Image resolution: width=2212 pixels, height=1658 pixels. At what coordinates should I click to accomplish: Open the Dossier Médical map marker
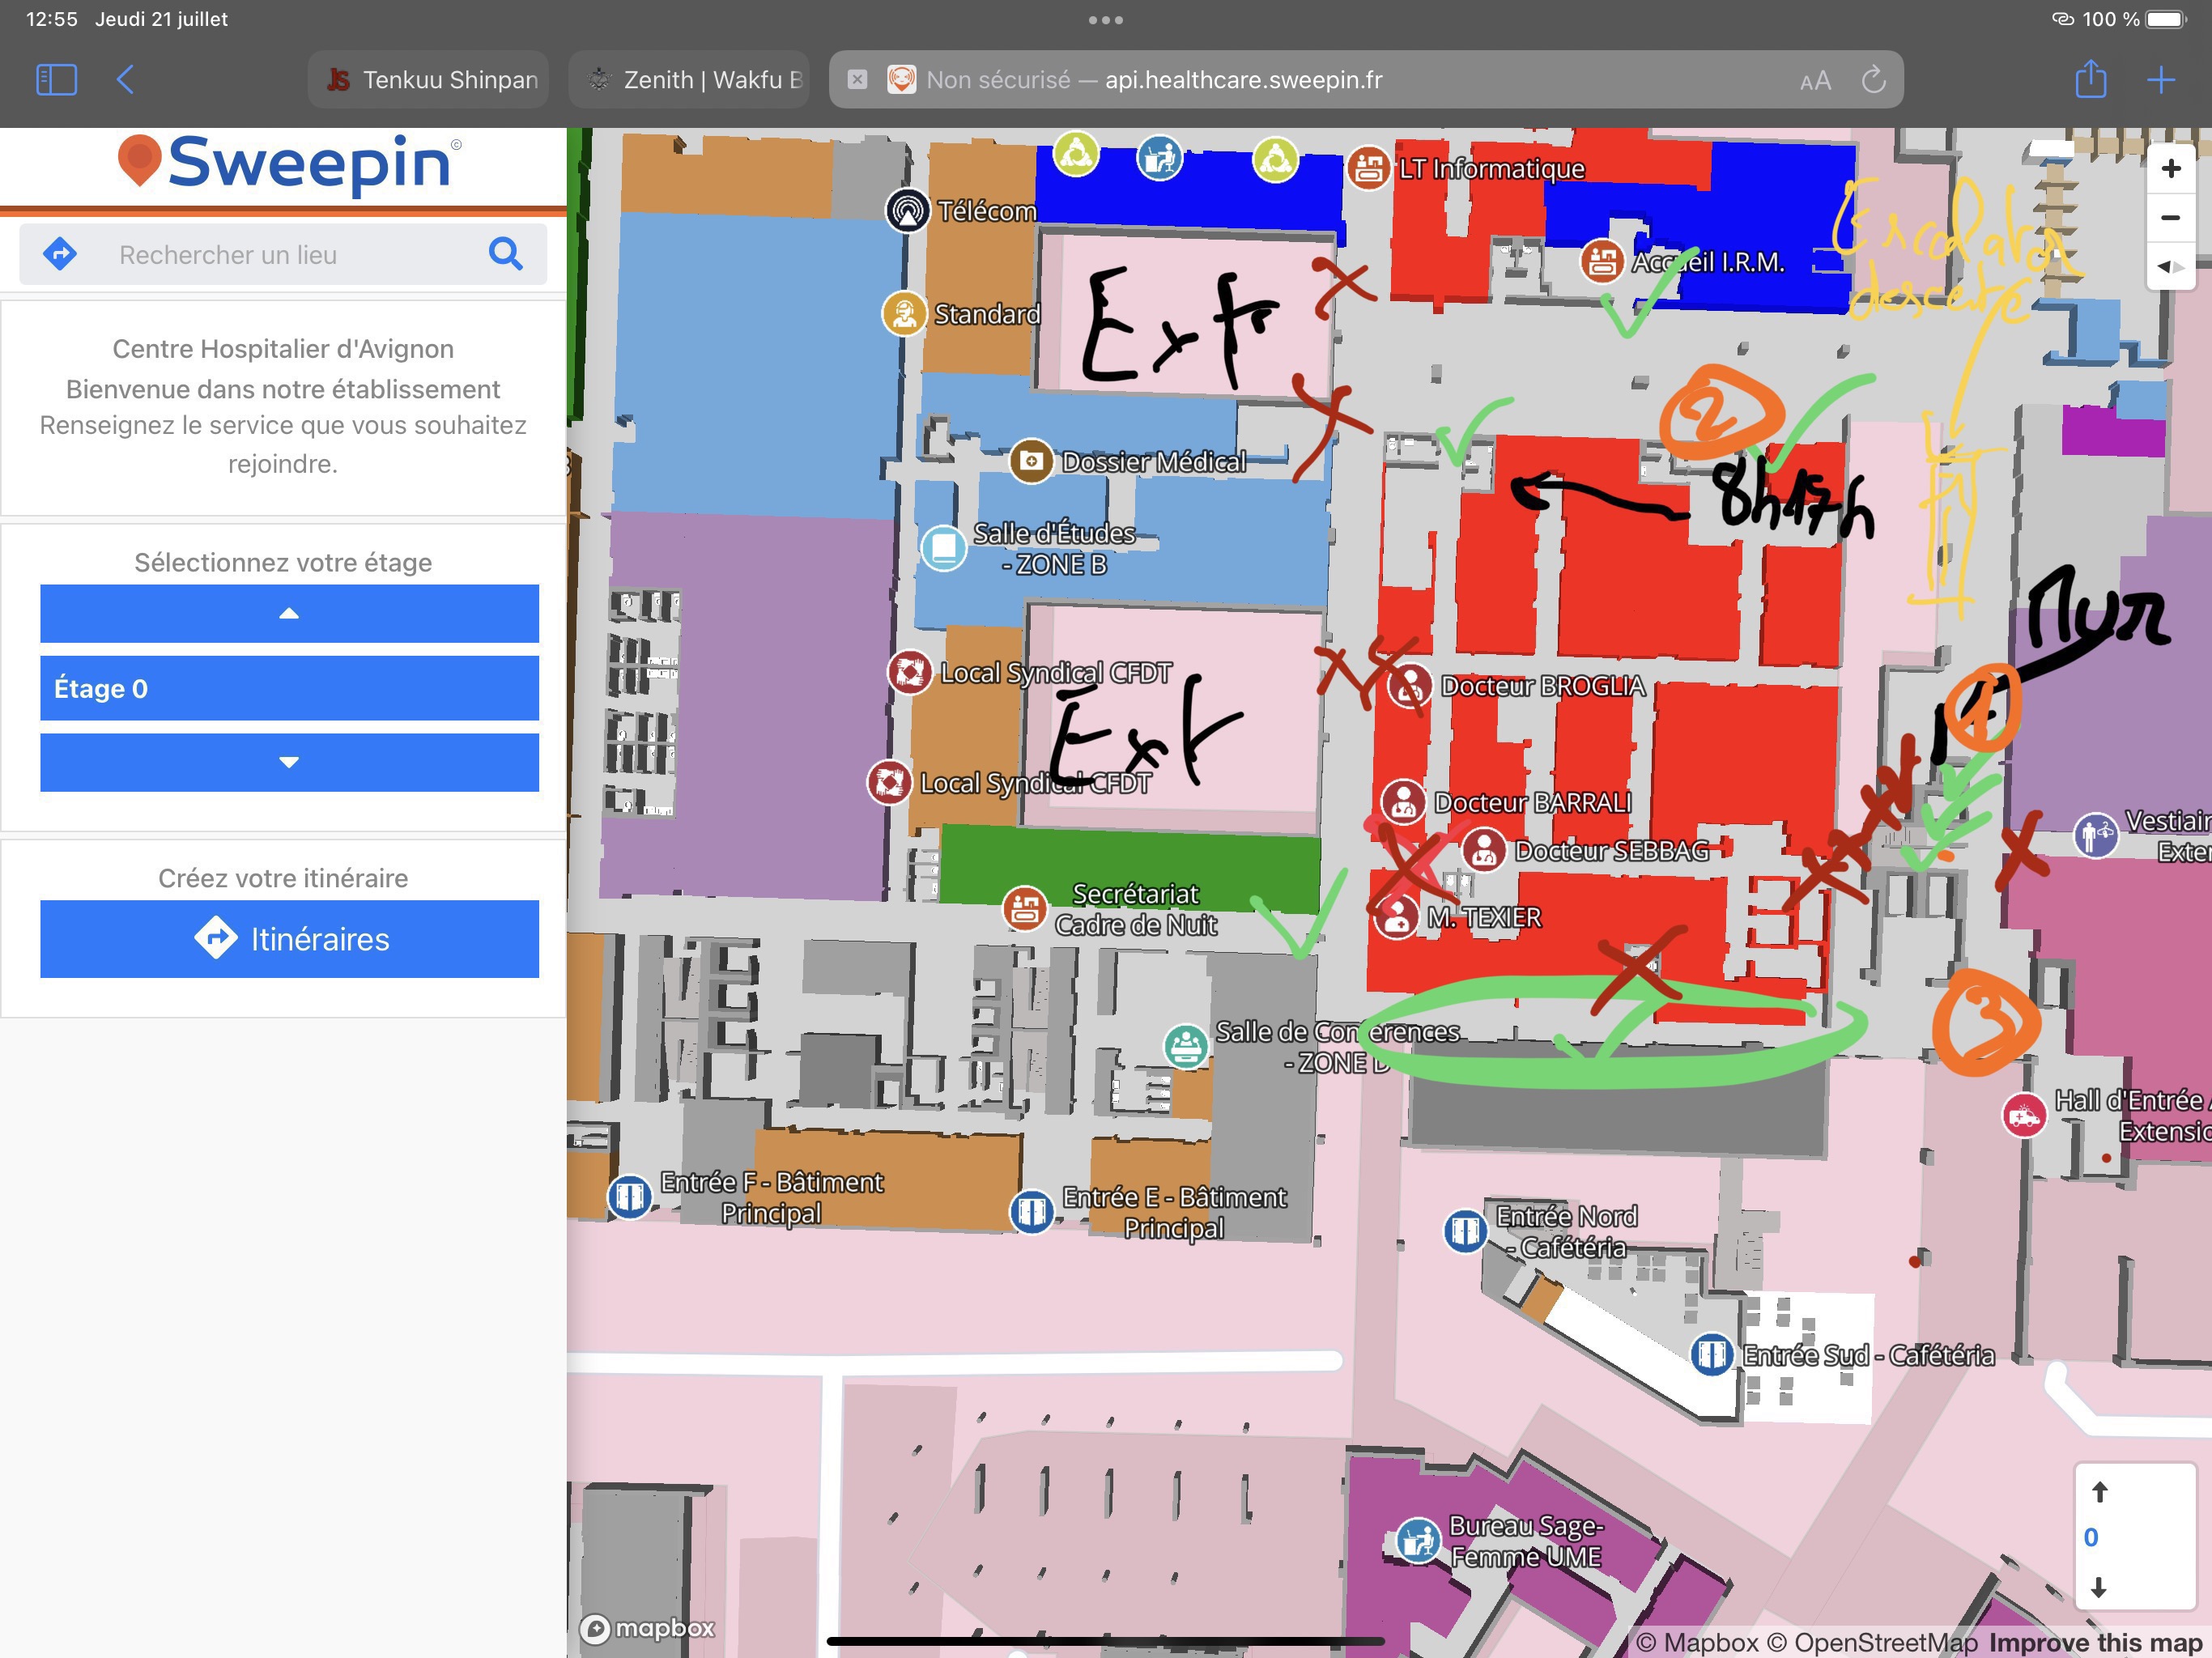1031,461
